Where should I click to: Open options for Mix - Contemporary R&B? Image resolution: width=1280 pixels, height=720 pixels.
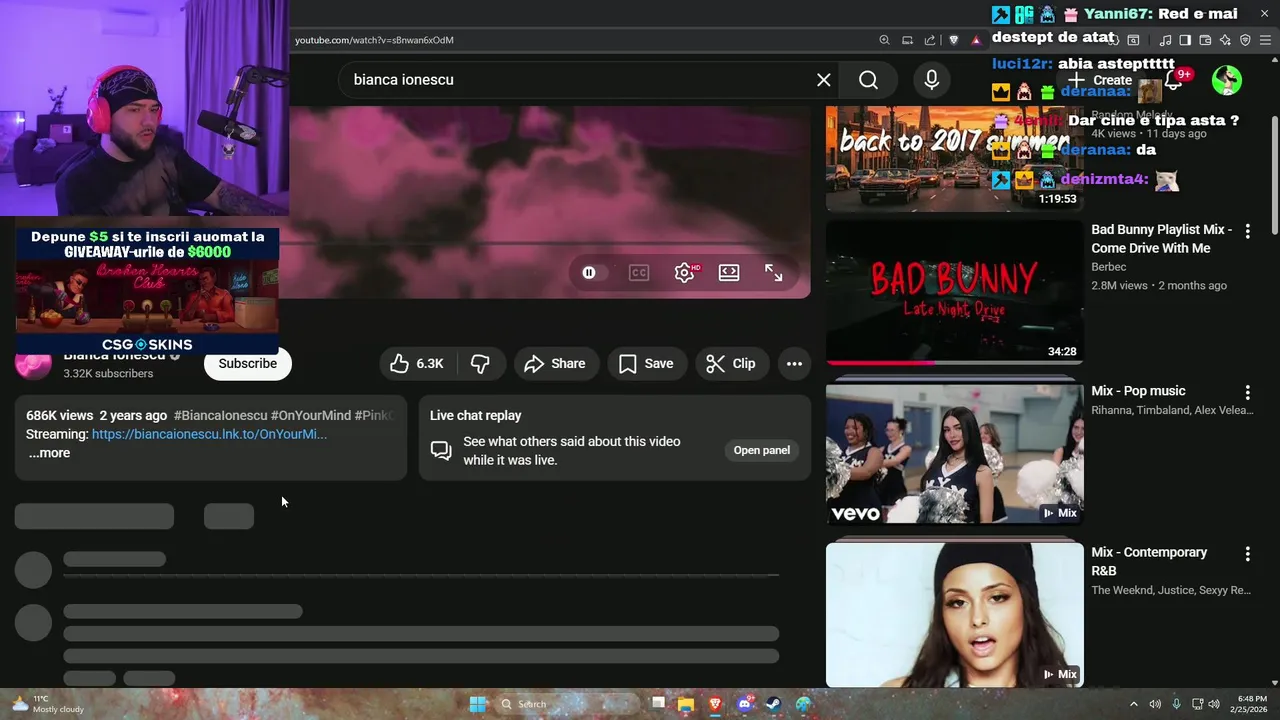1247,553
